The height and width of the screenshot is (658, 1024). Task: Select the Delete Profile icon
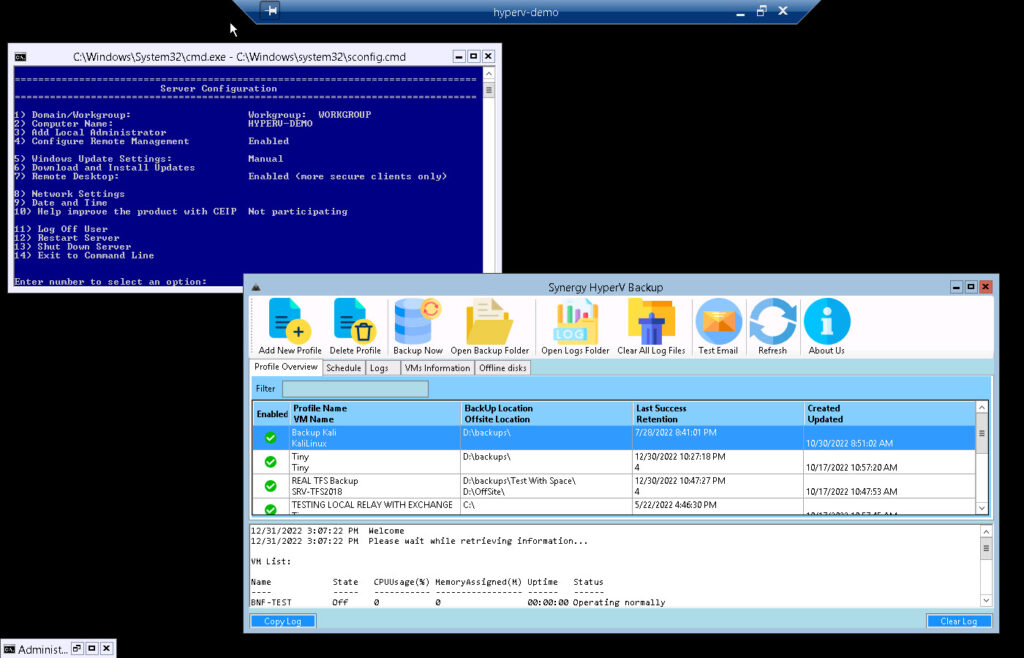356,320
